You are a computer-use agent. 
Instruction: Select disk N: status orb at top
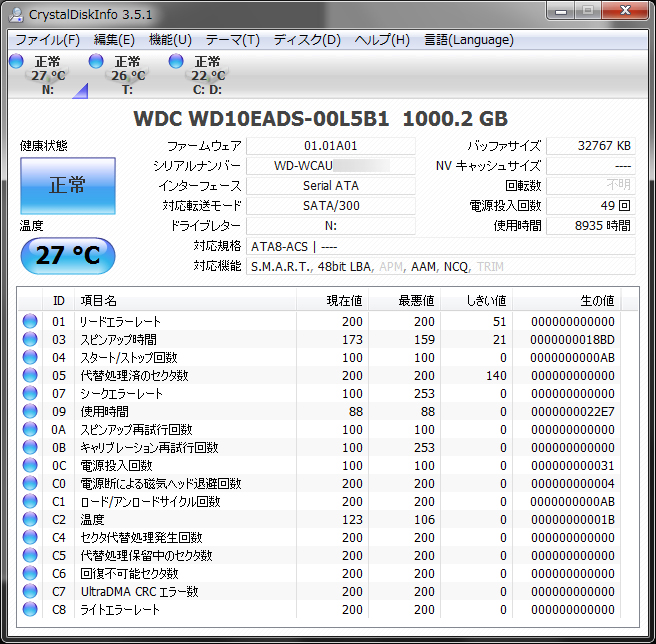click(x=16, y=61)
